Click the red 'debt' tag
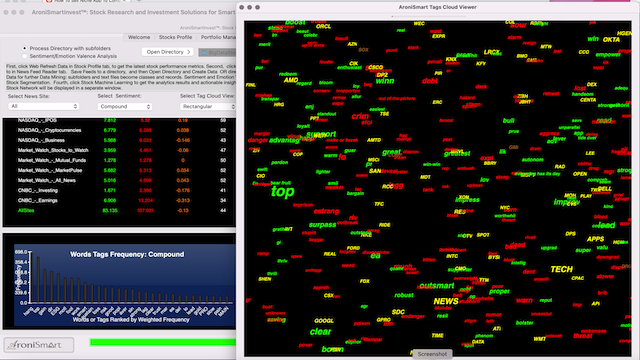 430,81
